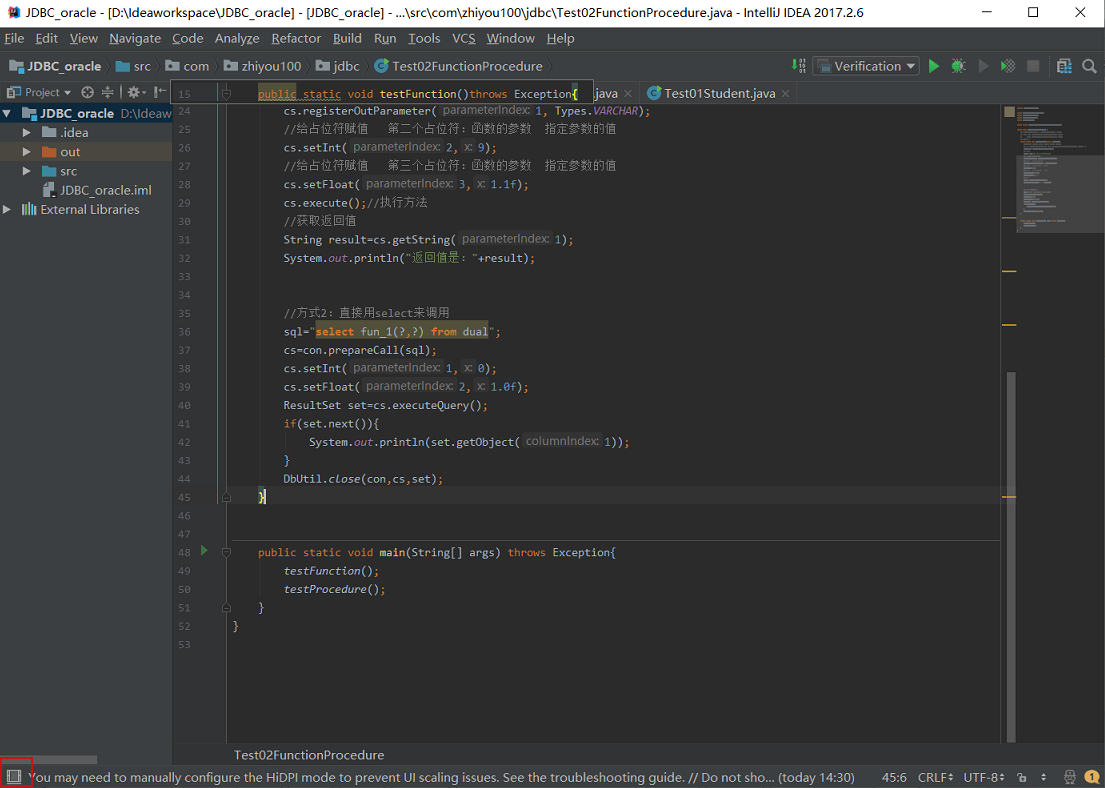Click Scroll from Source target icon
1105x788 pixels.
tap(87, 92)
